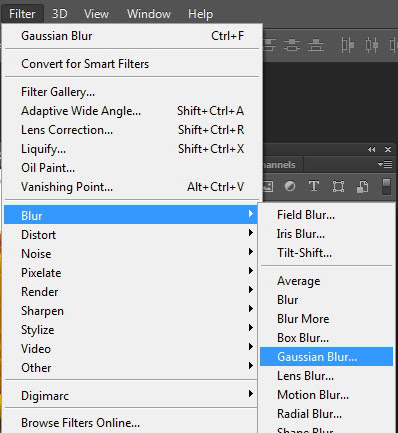Expand the Pixelate submenu arrow

pyautogui.click(x=251, y=271)
